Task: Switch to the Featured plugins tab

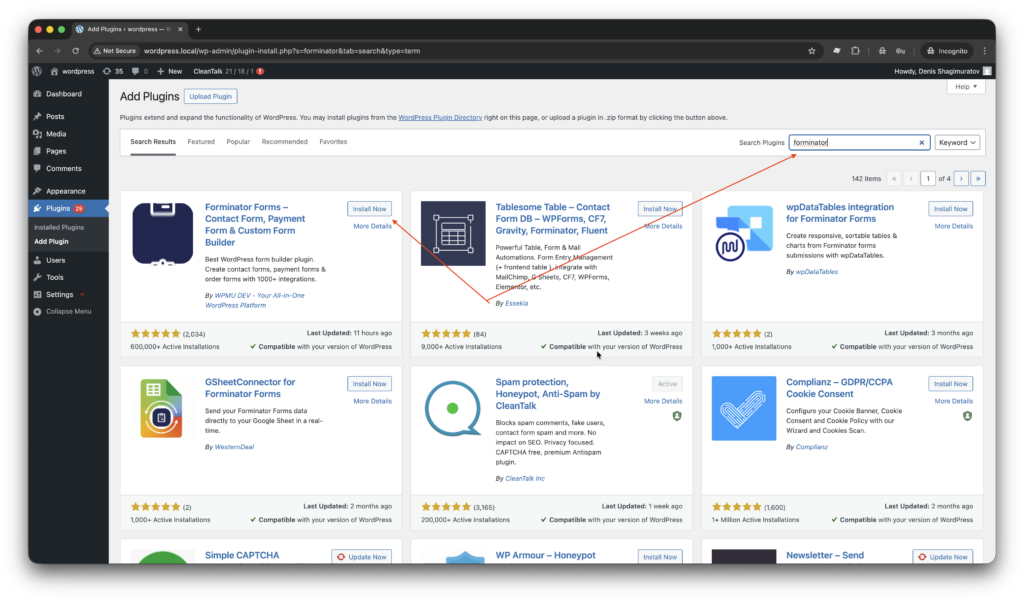Action: [200, 141]
